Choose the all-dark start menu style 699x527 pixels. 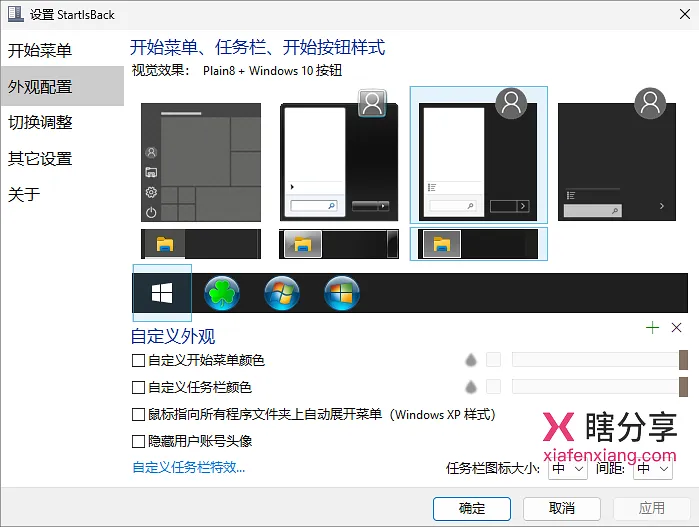(617, 154)
